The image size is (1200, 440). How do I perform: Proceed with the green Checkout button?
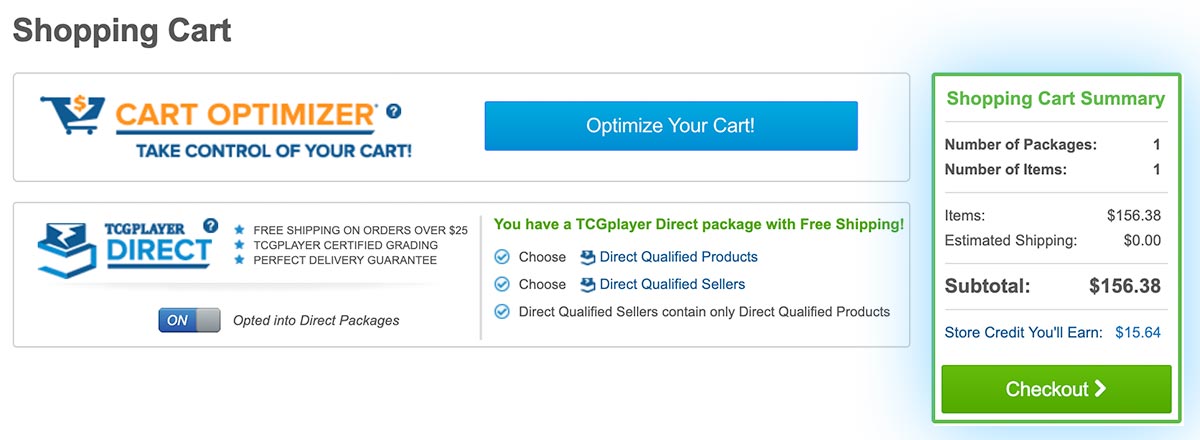(x=1056, y=389)
